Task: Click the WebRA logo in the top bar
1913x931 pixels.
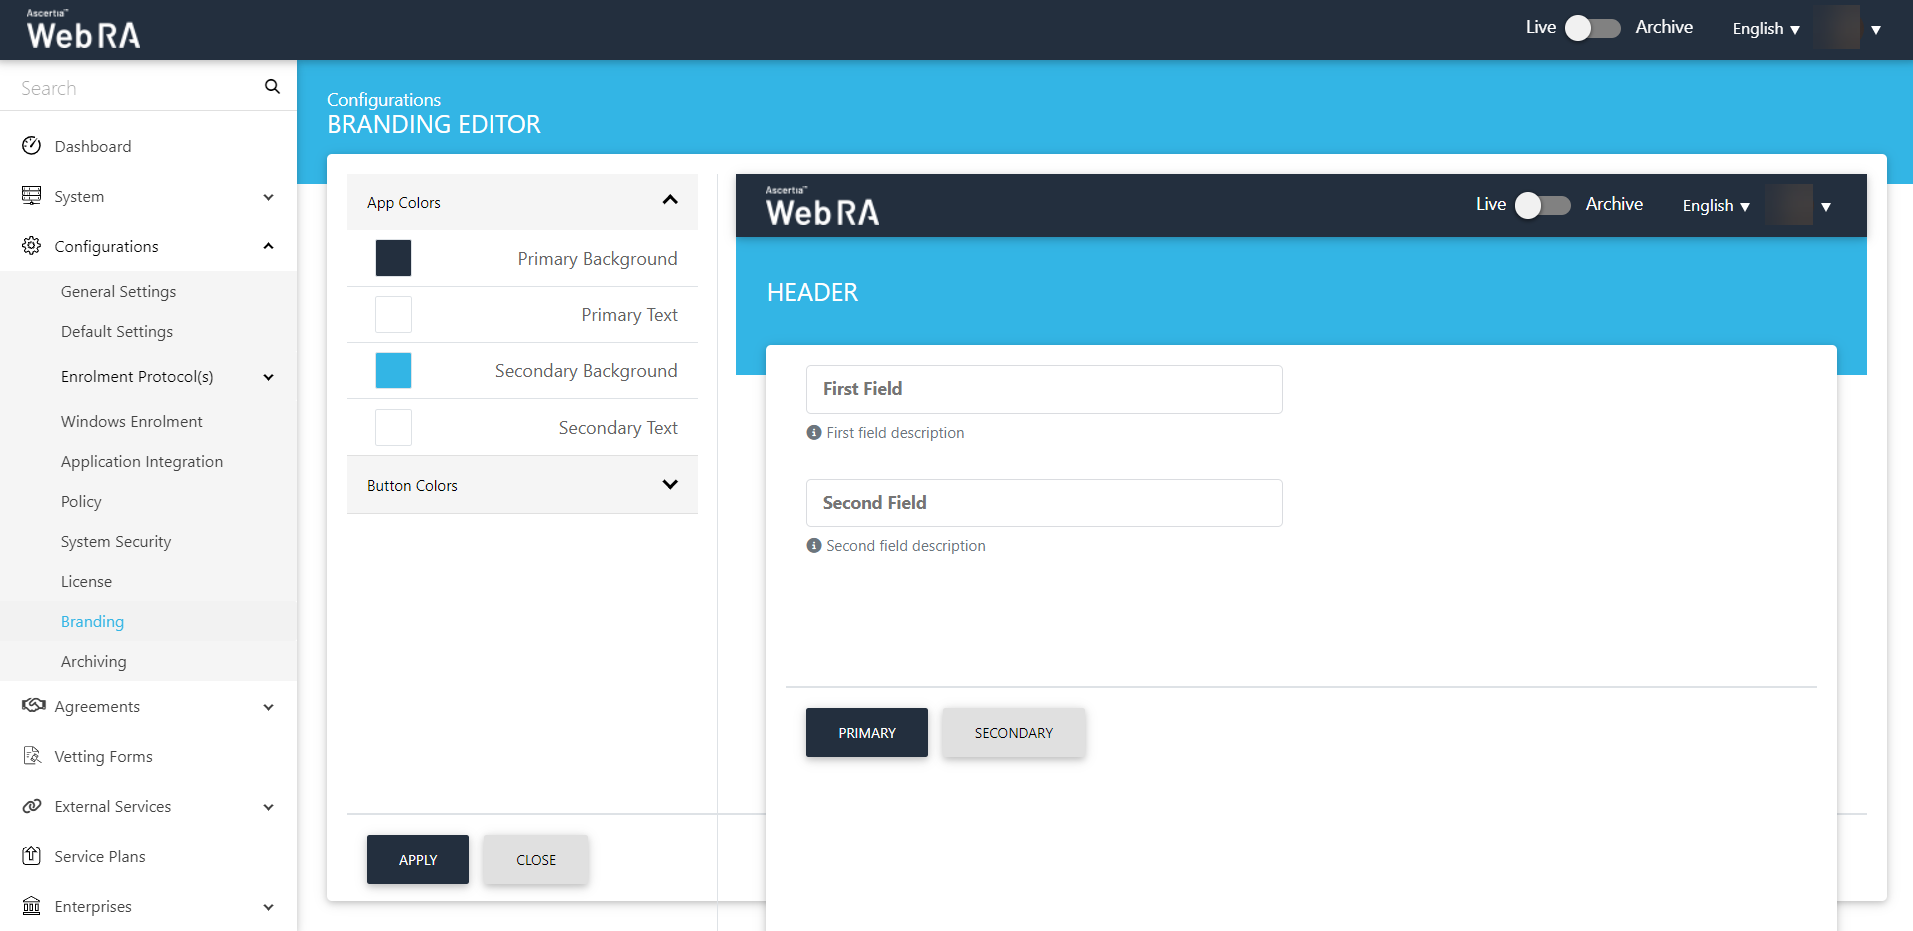Action: tap(83, 29)
